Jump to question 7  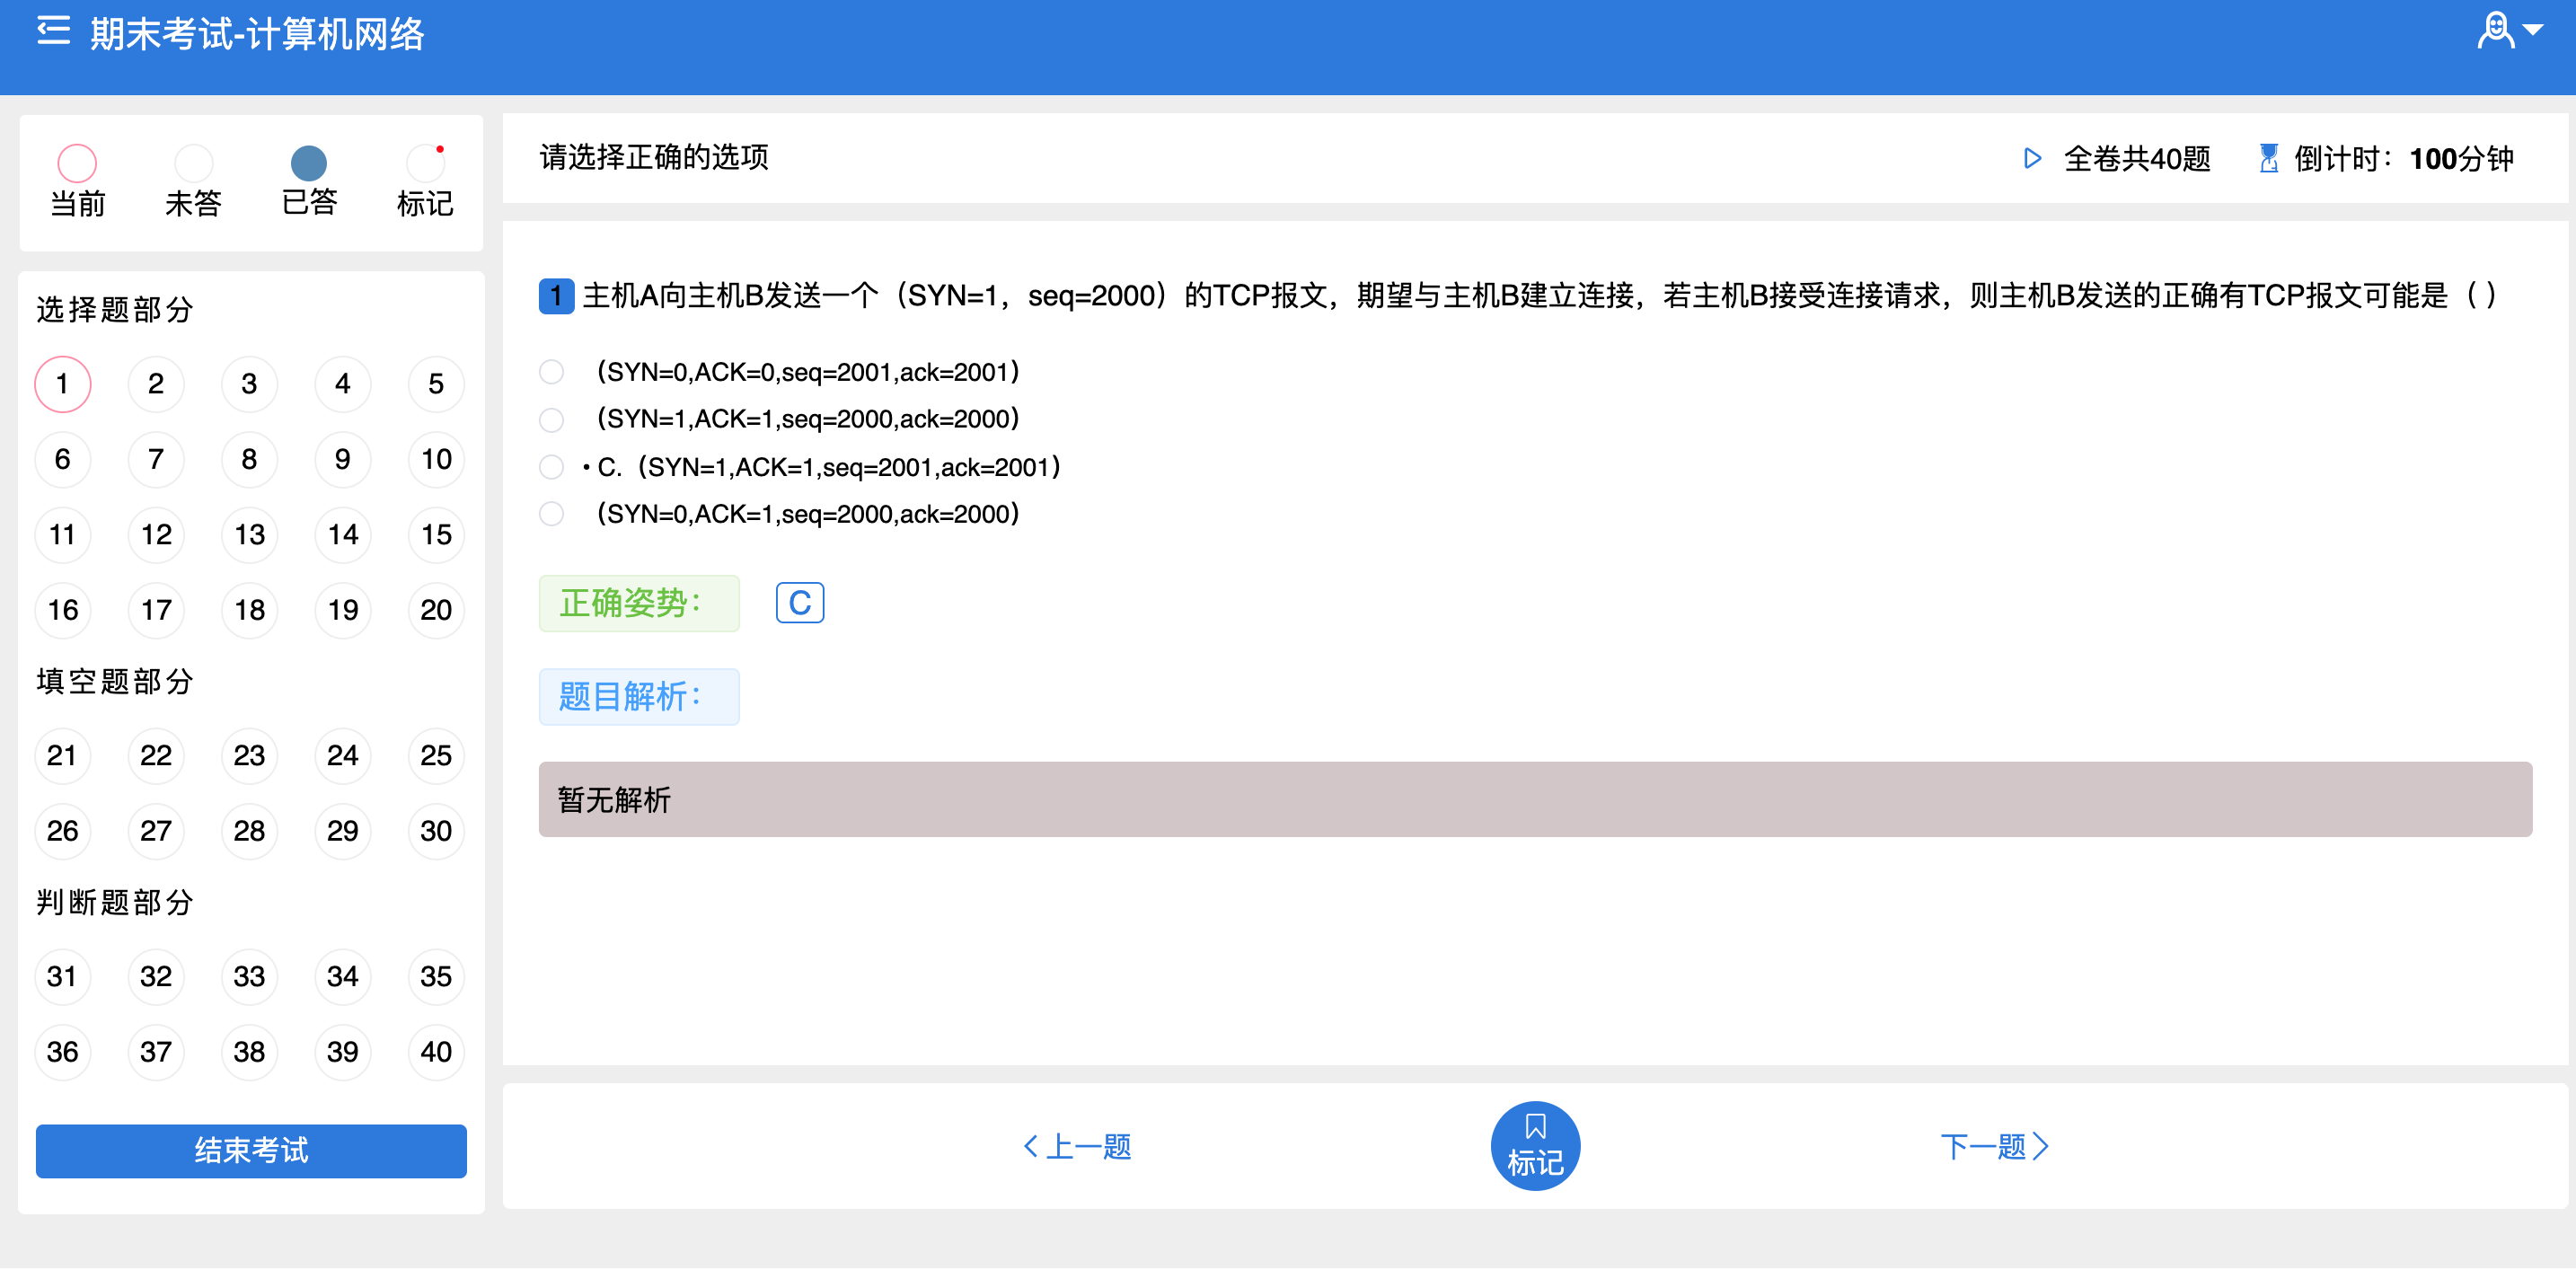(156, 460)
